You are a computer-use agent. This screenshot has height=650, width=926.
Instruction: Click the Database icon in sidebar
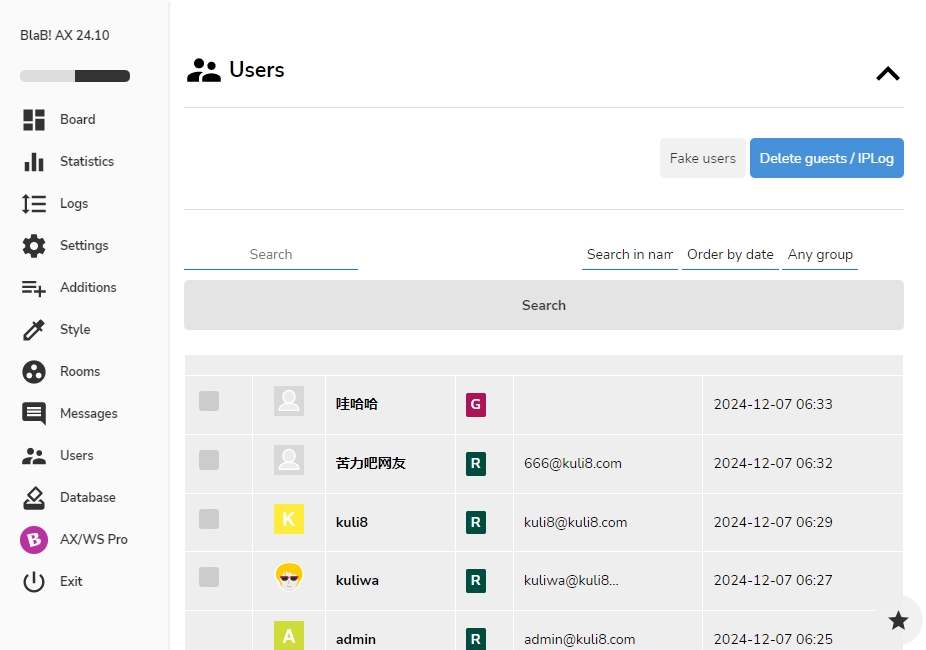coord(34,498)
